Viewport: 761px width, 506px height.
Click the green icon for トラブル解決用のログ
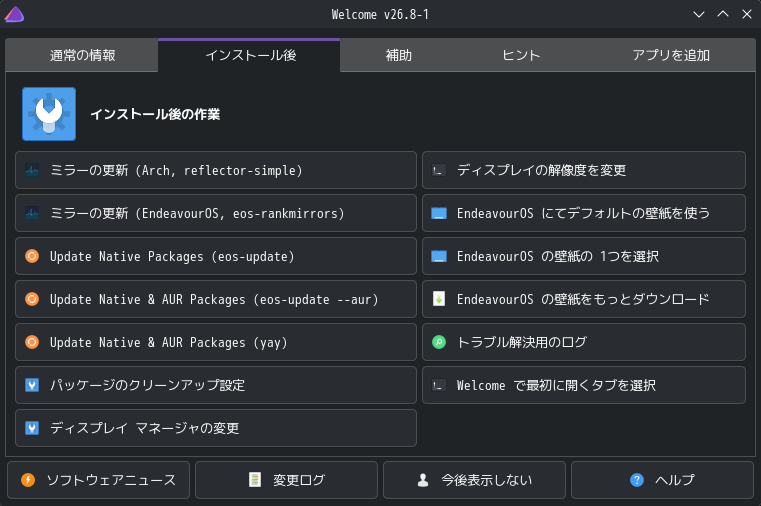coord(439,342)
